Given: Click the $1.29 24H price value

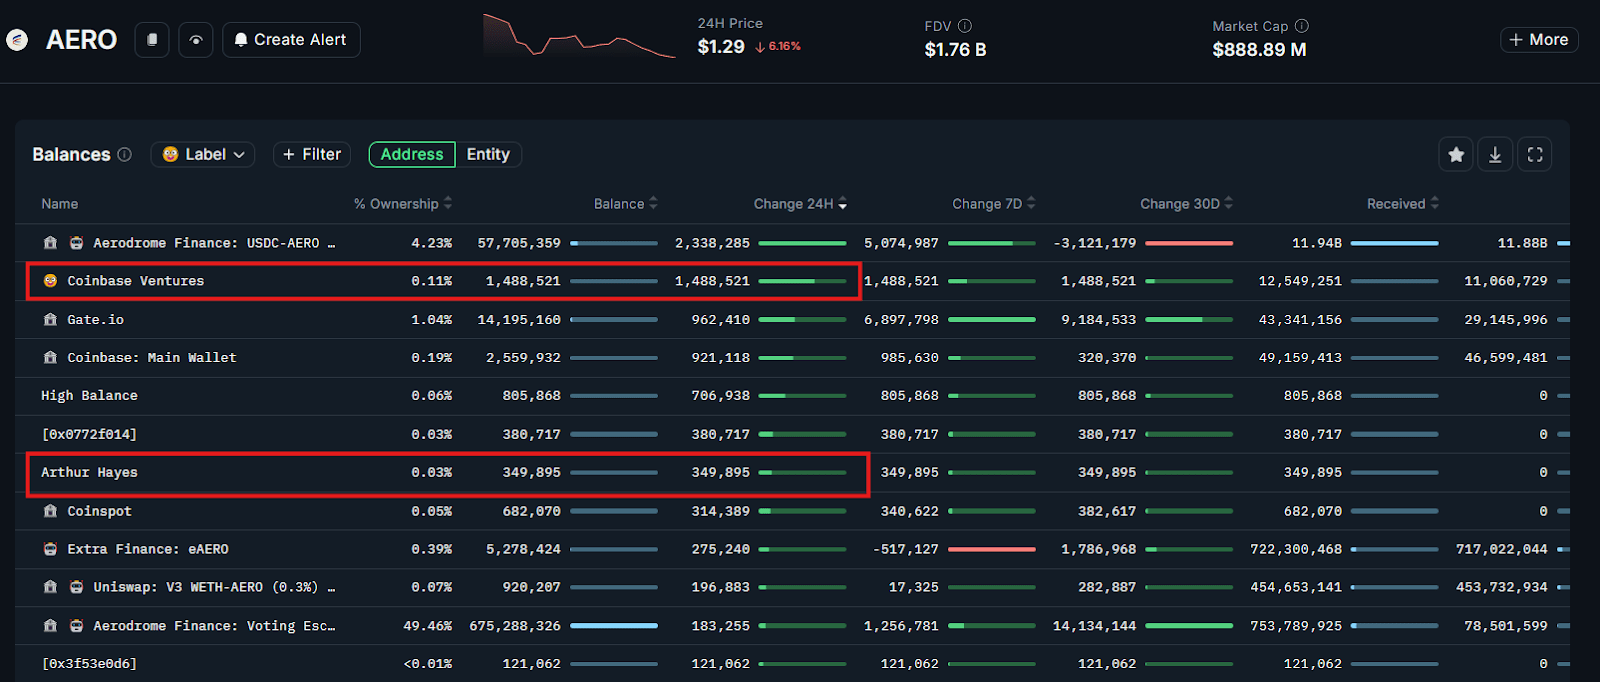Looking at the screenshot, I should 721,47.
